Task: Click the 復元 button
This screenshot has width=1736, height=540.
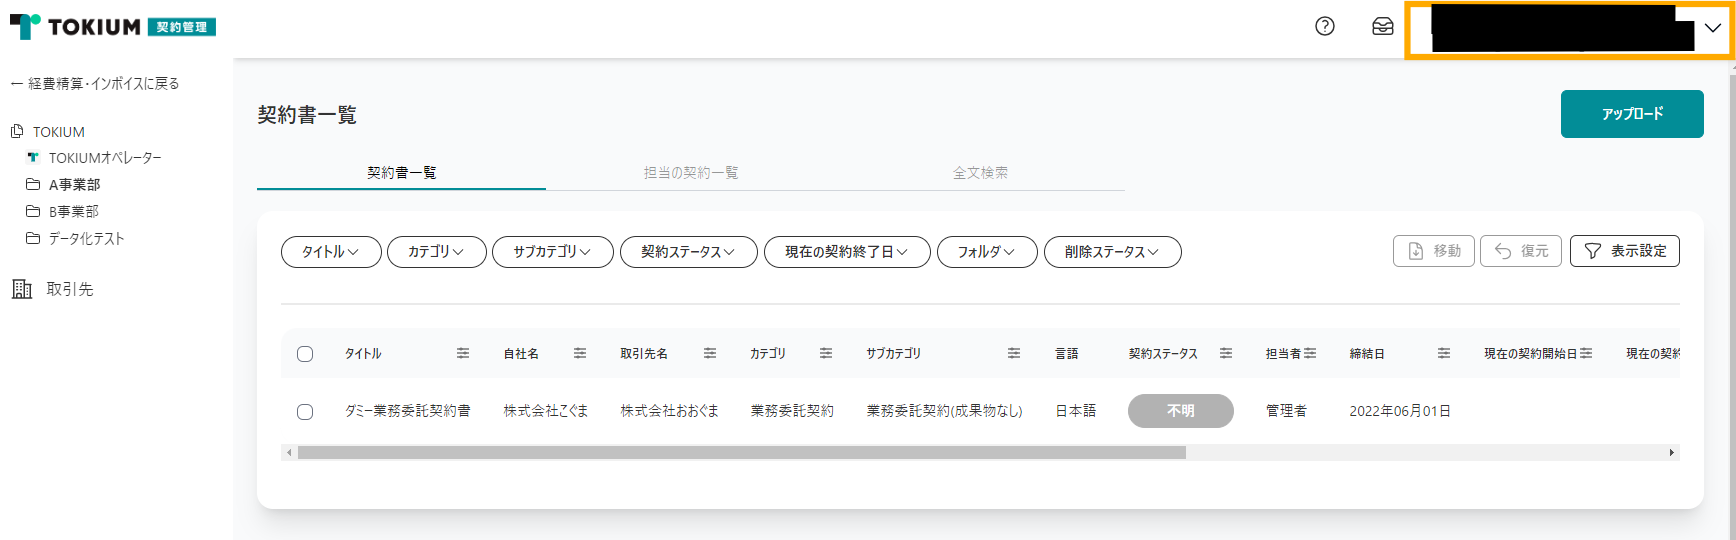Action: click(1521, 251)
